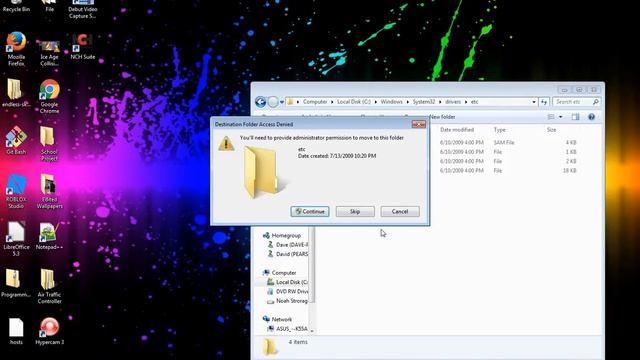Close the Destination Folder Access Denied dialog
The height and width of the screenshot is (360, 640).
pos(419,124)
